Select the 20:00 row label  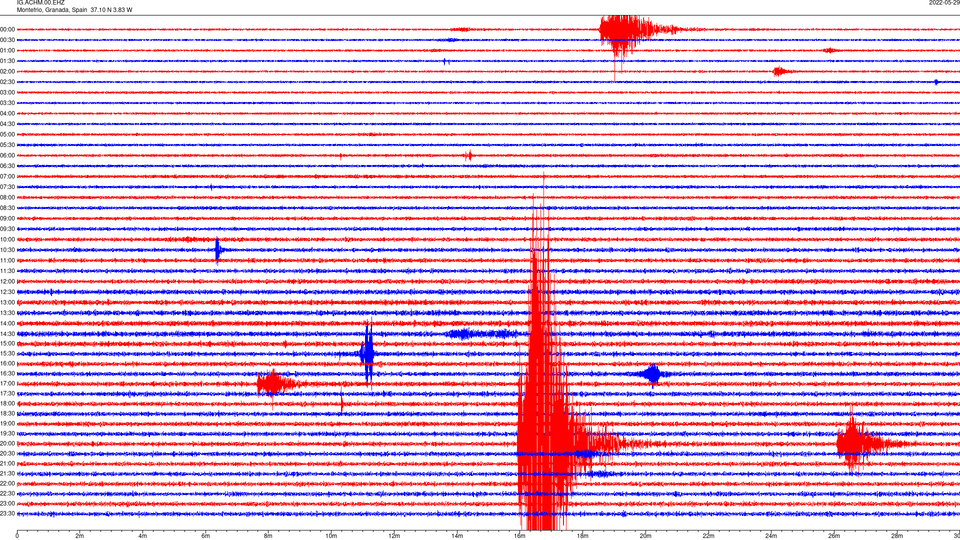point(7,444)
